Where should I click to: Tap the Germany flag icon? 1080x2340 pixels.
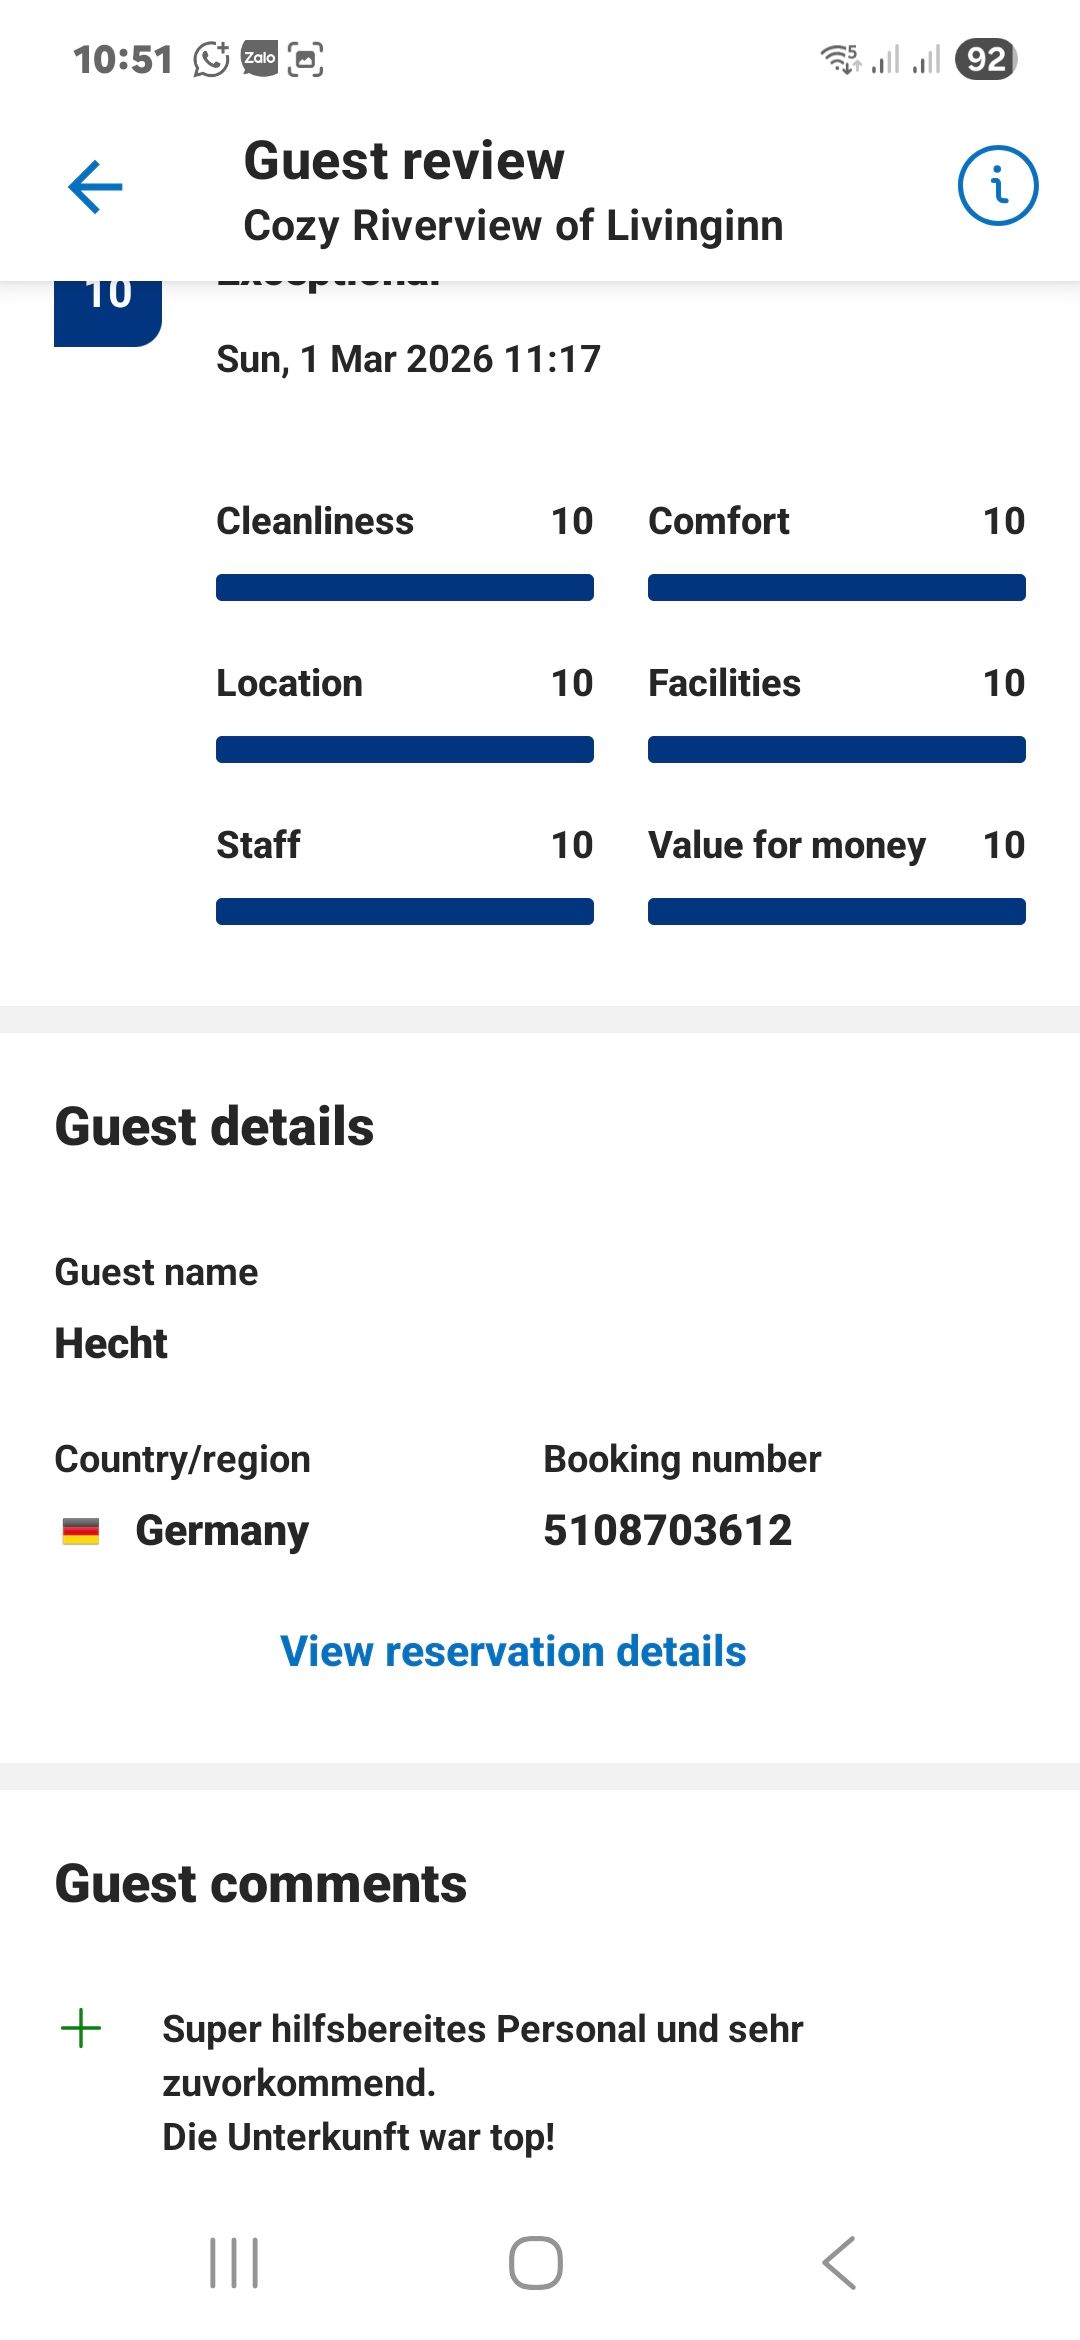tap(81, 1531)
